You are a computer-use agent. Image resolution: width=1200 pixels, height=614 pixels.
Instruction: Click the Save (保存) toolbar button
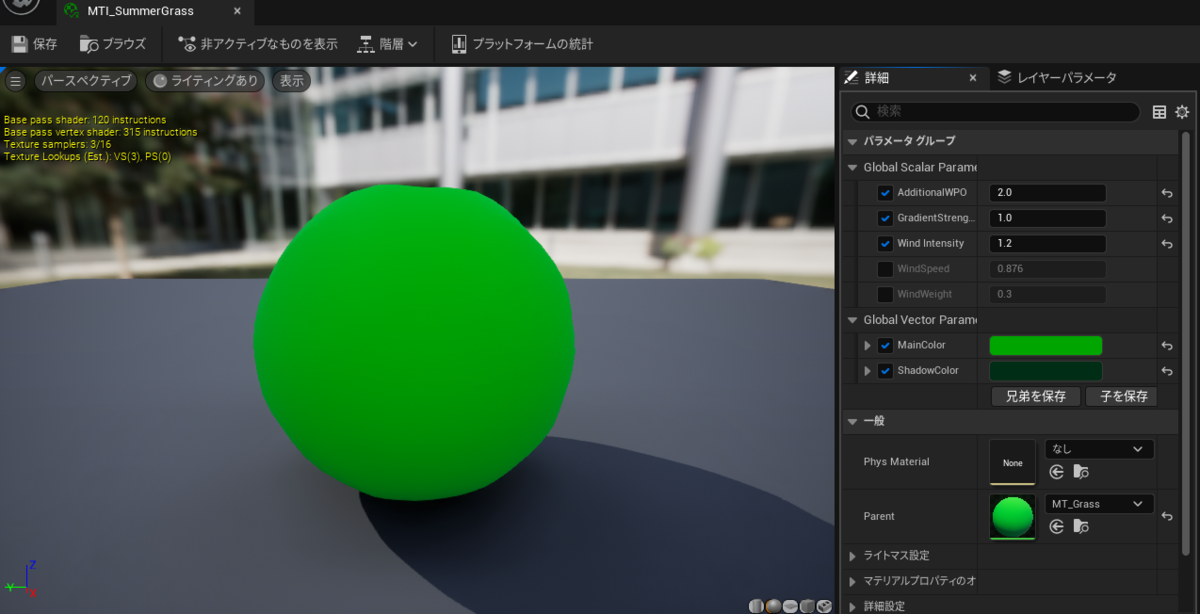[x=35, y=44]
